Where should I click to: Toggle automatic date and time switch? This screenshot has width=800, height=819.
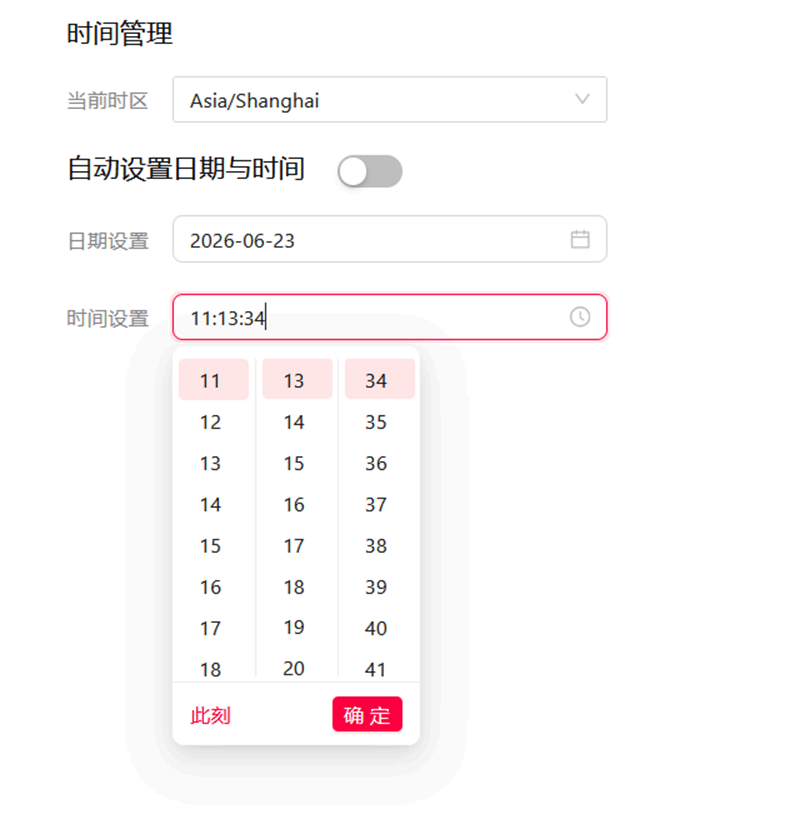[370, 171]
